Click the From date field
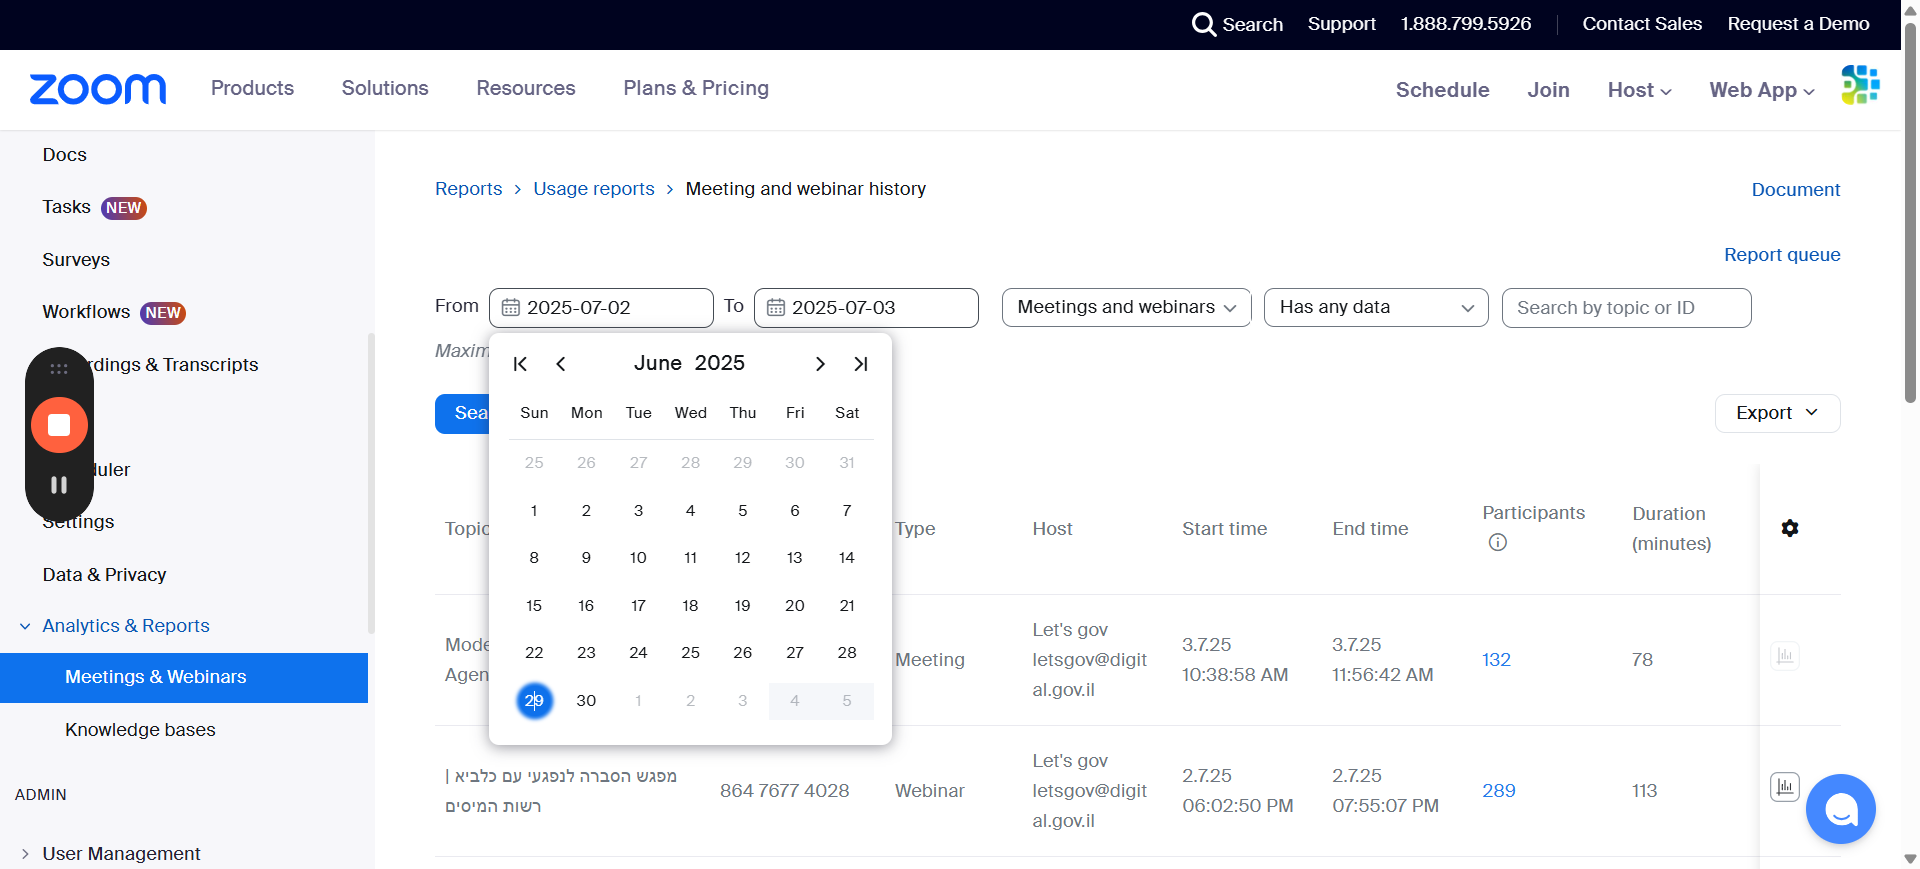Image resolution: width=1920 pixels, height=869 pixels. [601, 308]
